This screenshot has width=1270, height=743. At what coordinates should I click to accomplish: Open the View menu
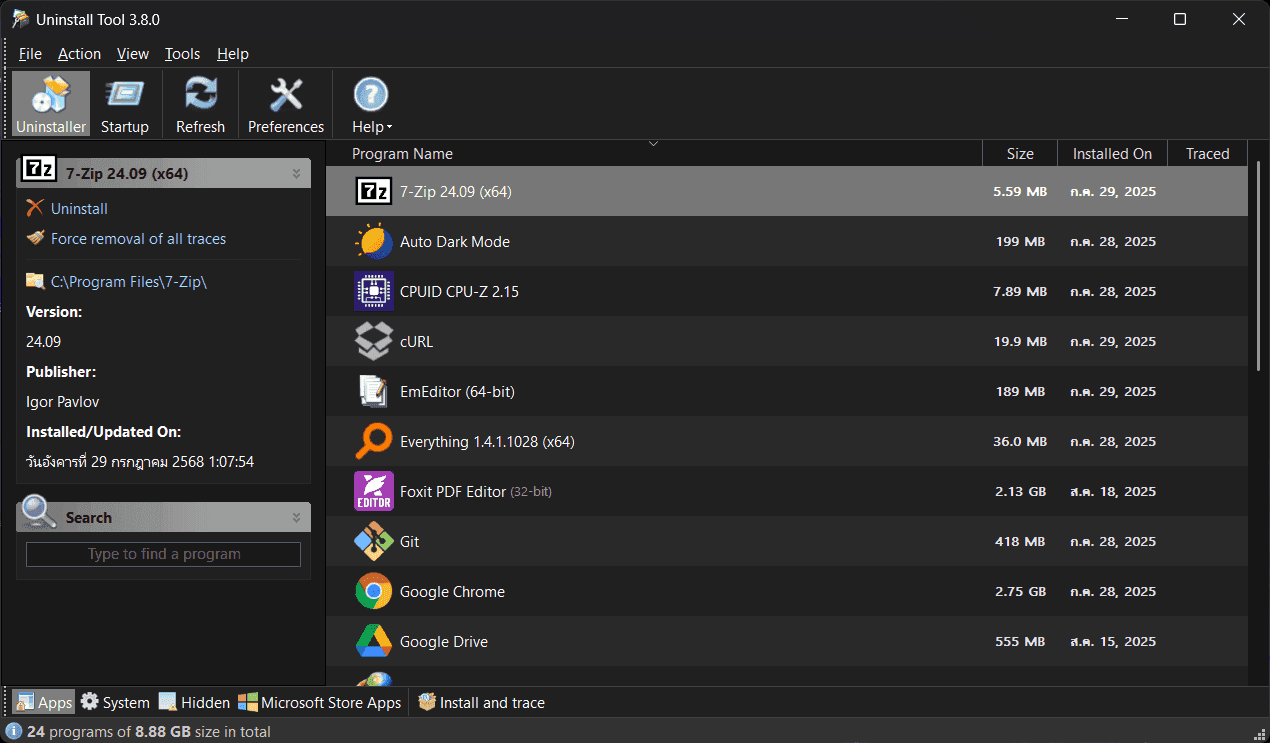pyautogui.click(x=132, y=54)
